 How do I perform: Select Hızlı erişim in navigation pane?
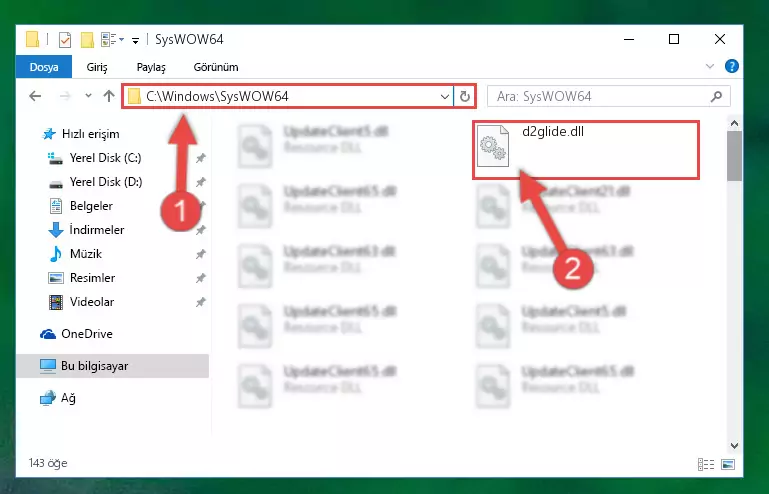pos(90,133)
